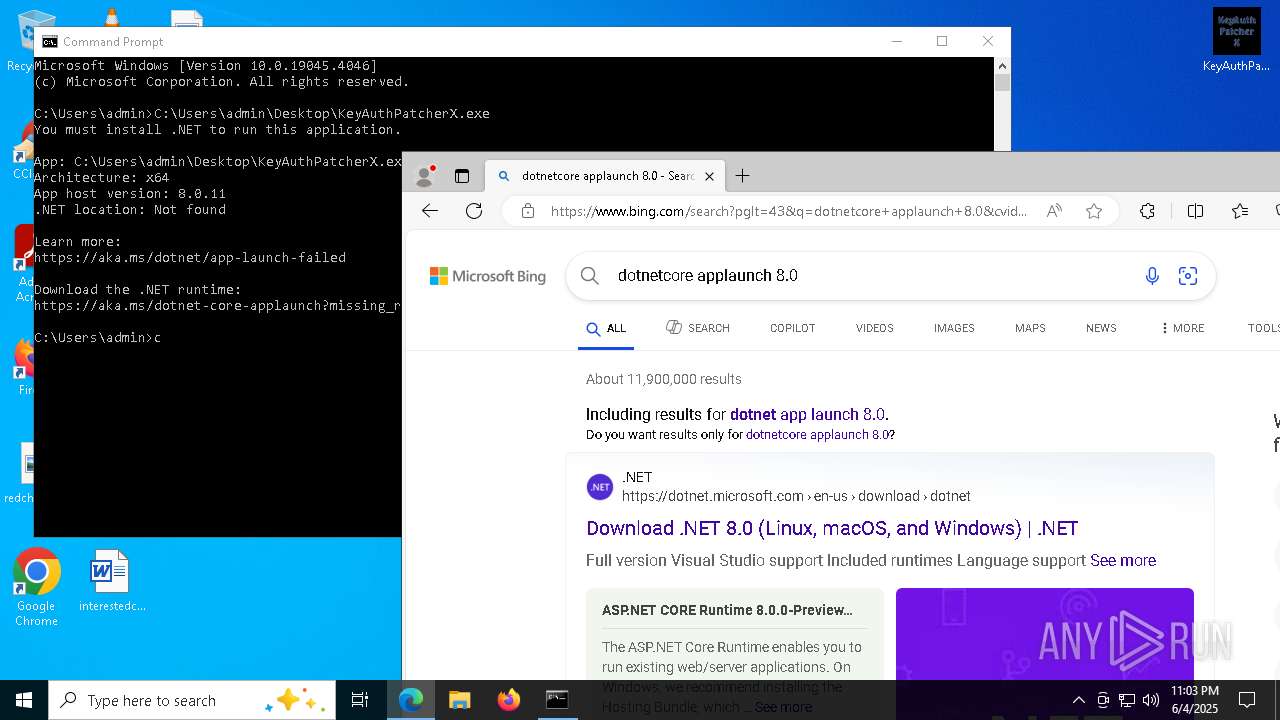The width and height of the screenshot is (1280, 720).
Task: Click the Bing search box text
Action: (708, 276)
